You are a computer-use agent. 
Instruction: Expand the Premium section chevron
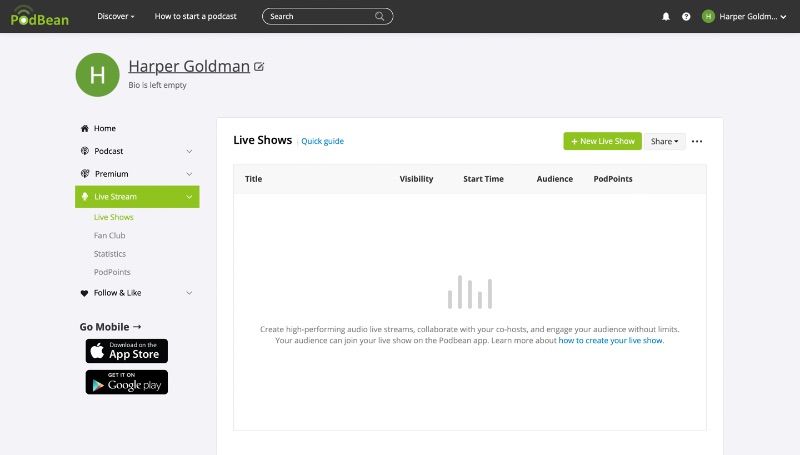pos(189,174)
